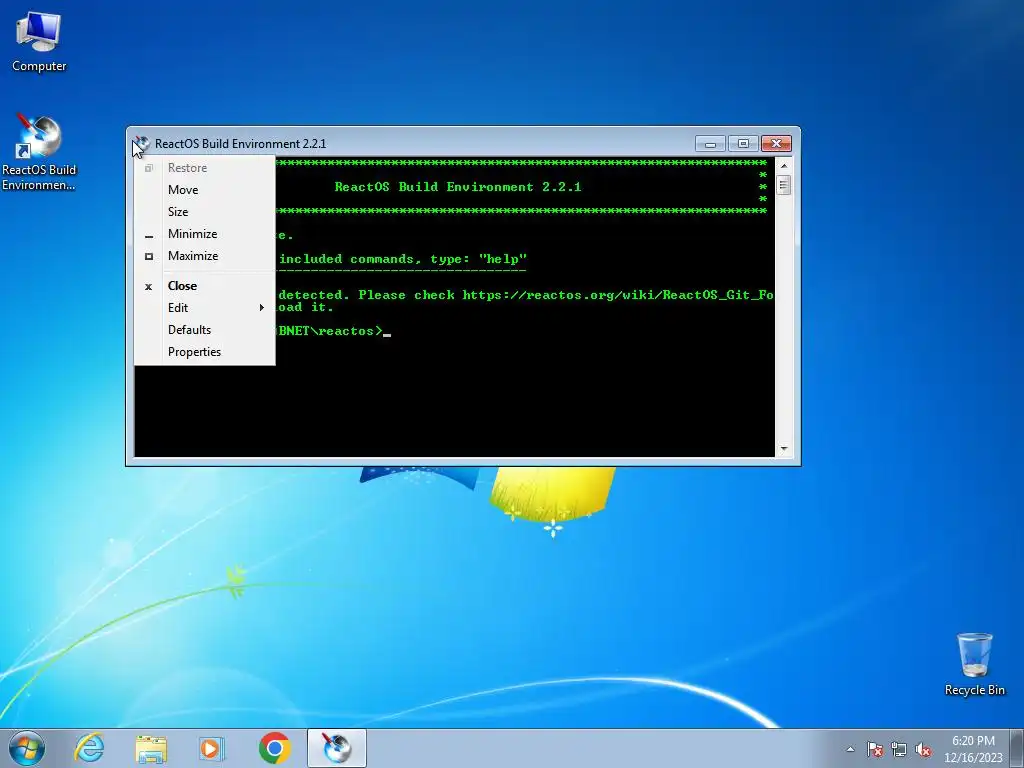Choose Move from the window system menu
This screenshot has height=768, width=1024.
tap(204, 190)
